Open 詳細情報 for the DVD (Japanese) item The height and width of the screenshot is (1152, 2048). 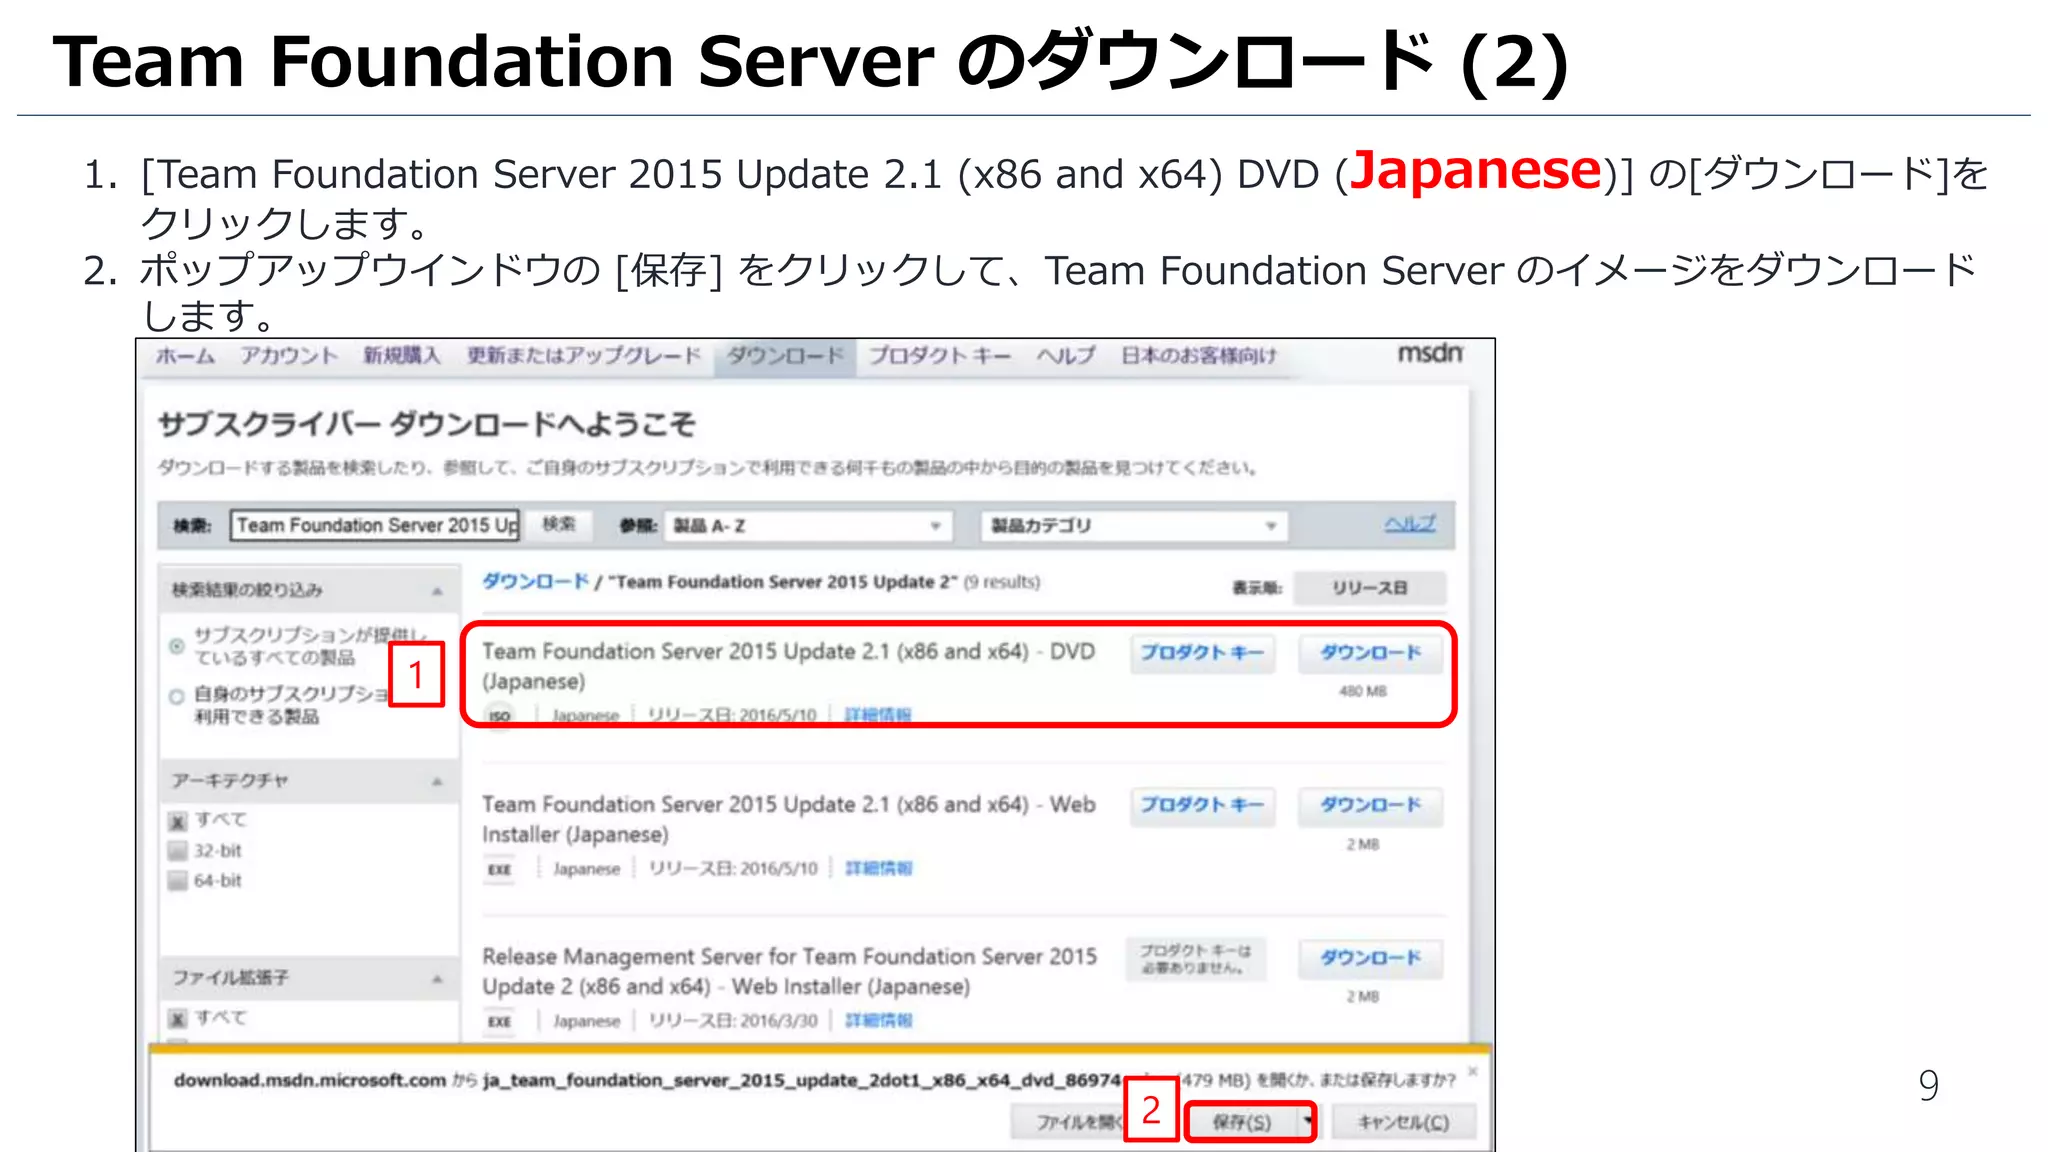pyautogui.click(x=878, y=715)
